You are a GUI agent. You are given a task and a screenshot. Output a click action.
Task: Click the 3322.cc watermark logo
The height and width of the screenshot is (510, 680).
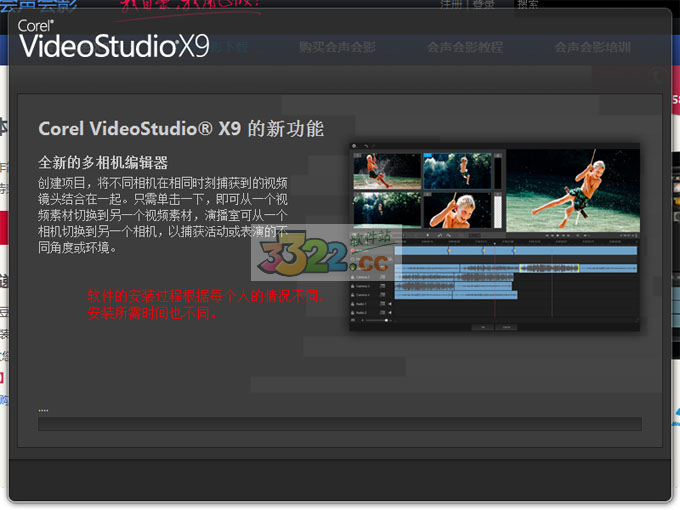pyautogui.click(x=324, y=262)
